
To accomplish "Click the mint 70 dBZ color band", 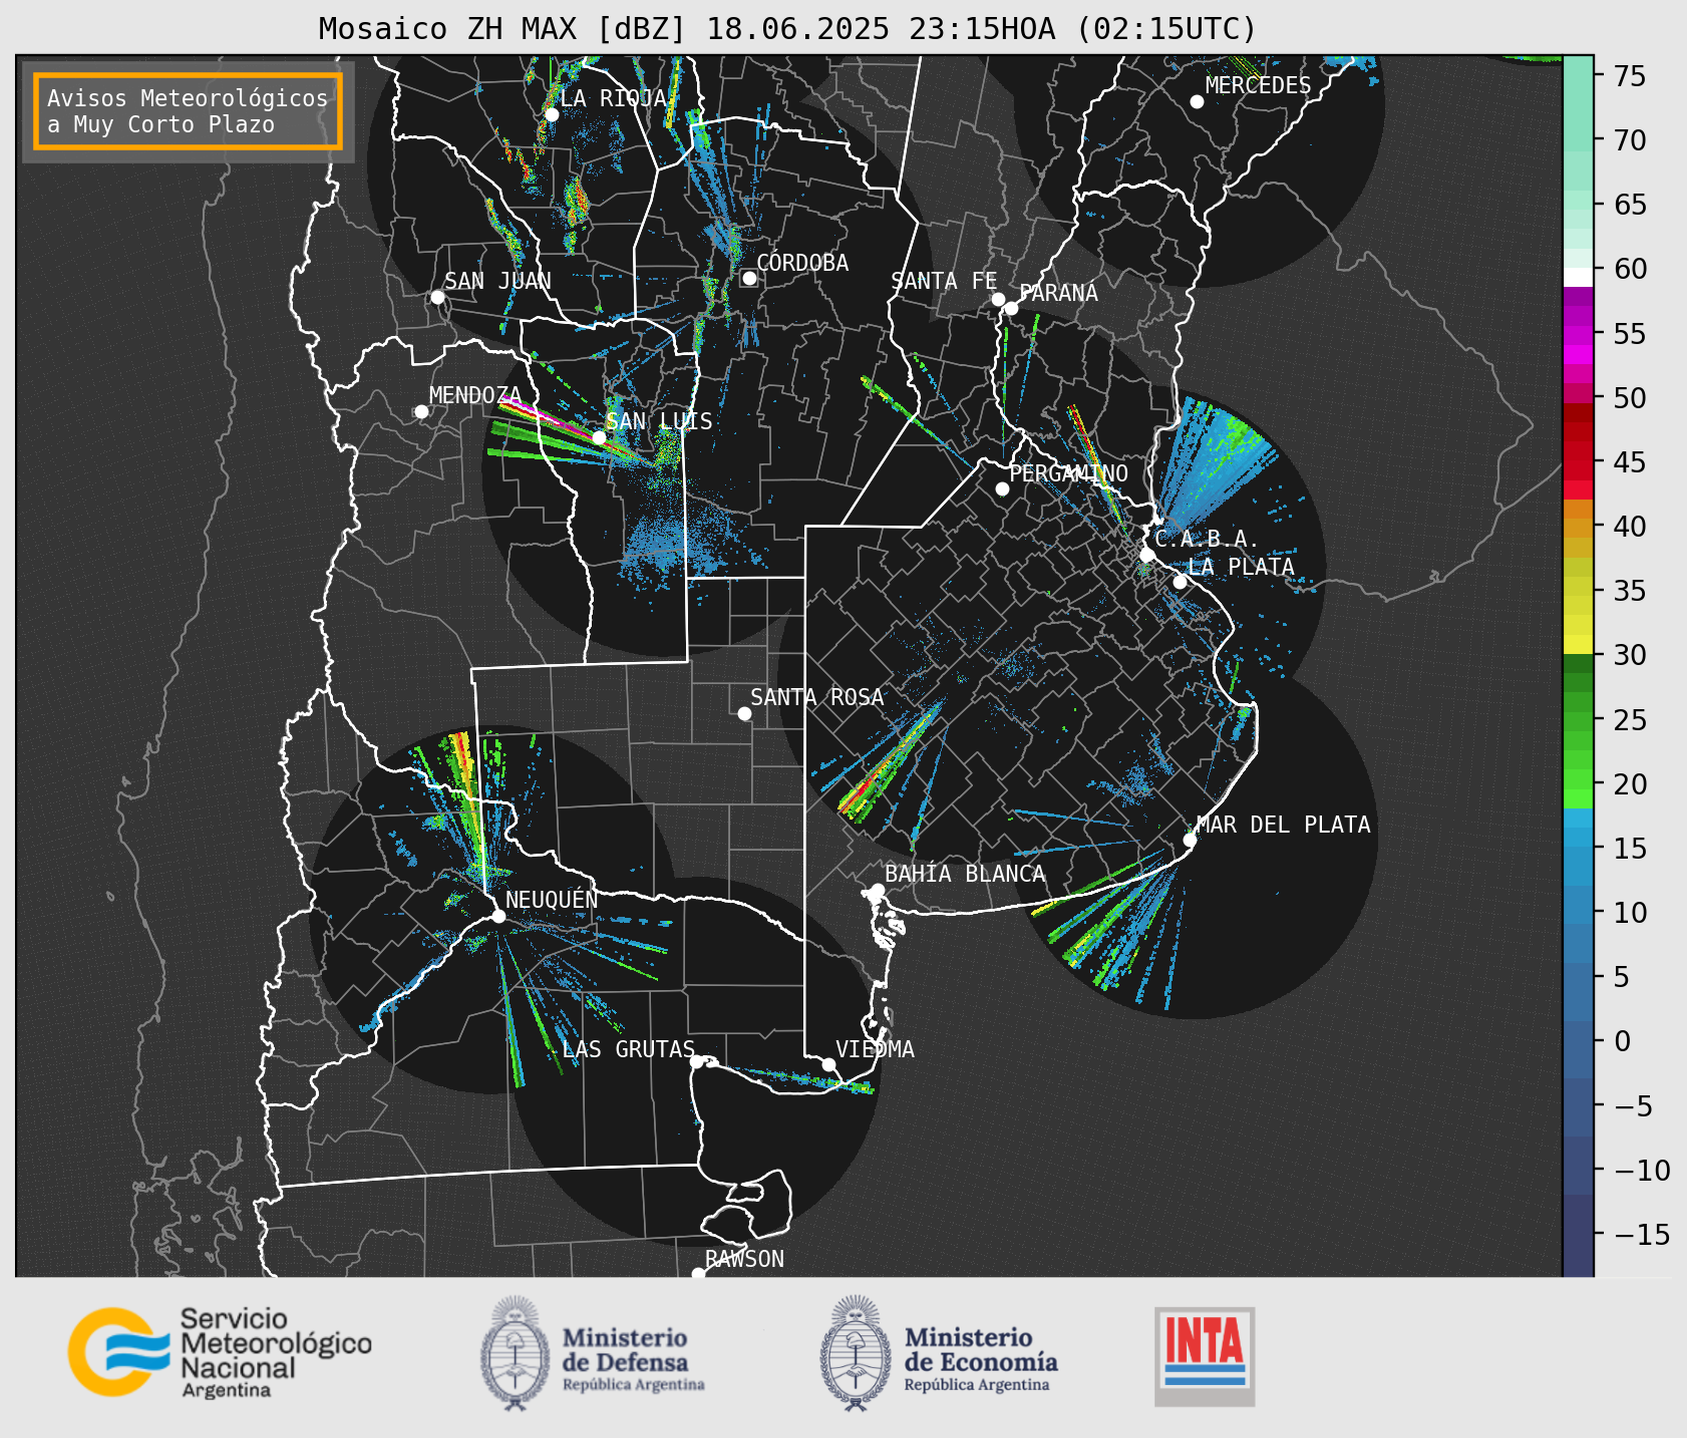I will tap(1578, 140).
